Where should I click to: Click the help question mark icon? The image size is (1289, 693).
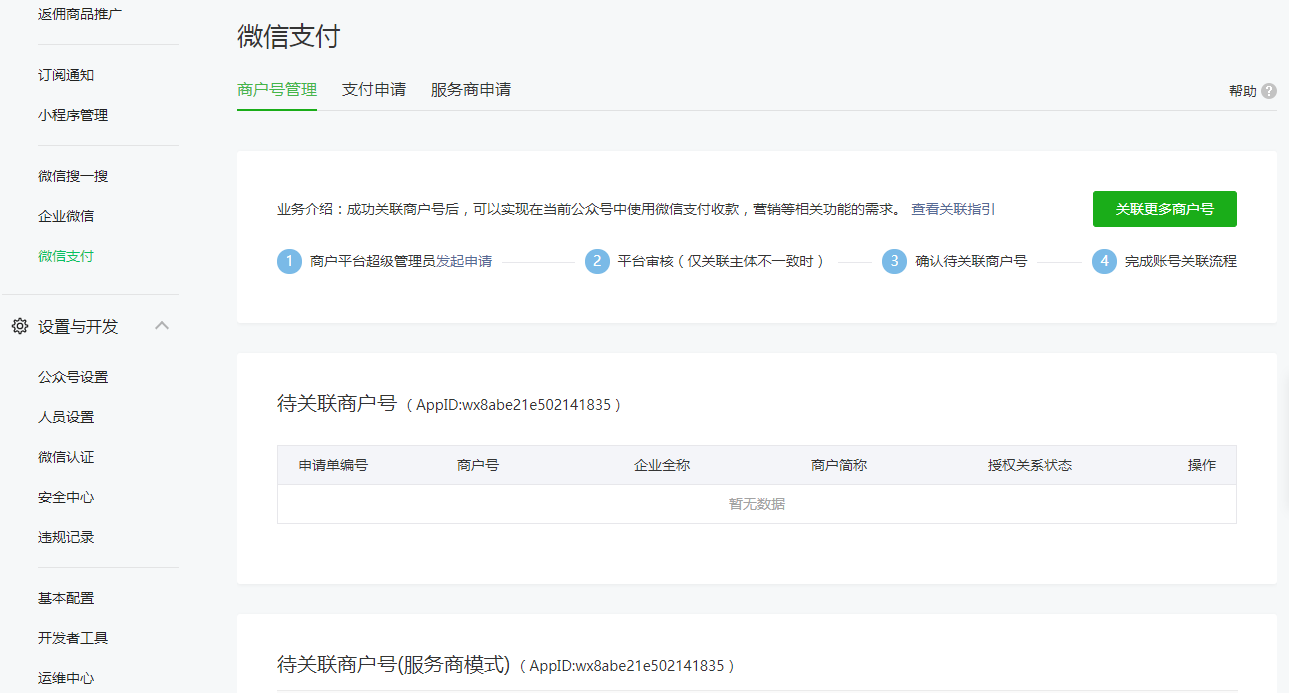[x=1269, y=91]
